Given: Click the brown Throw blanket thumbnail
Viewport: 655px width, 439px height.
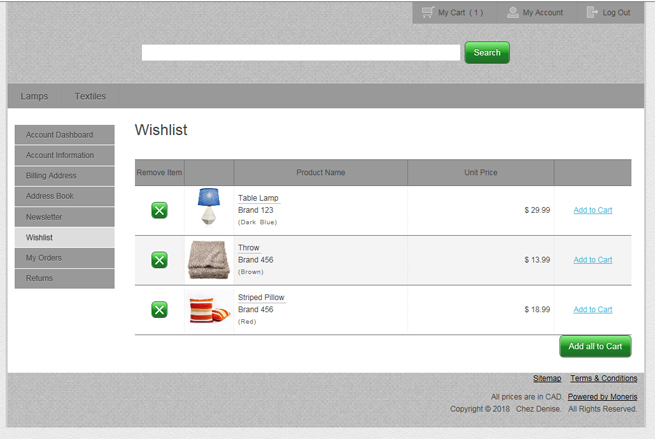Looking at the screenshot, I should click(x=209, y=259).
